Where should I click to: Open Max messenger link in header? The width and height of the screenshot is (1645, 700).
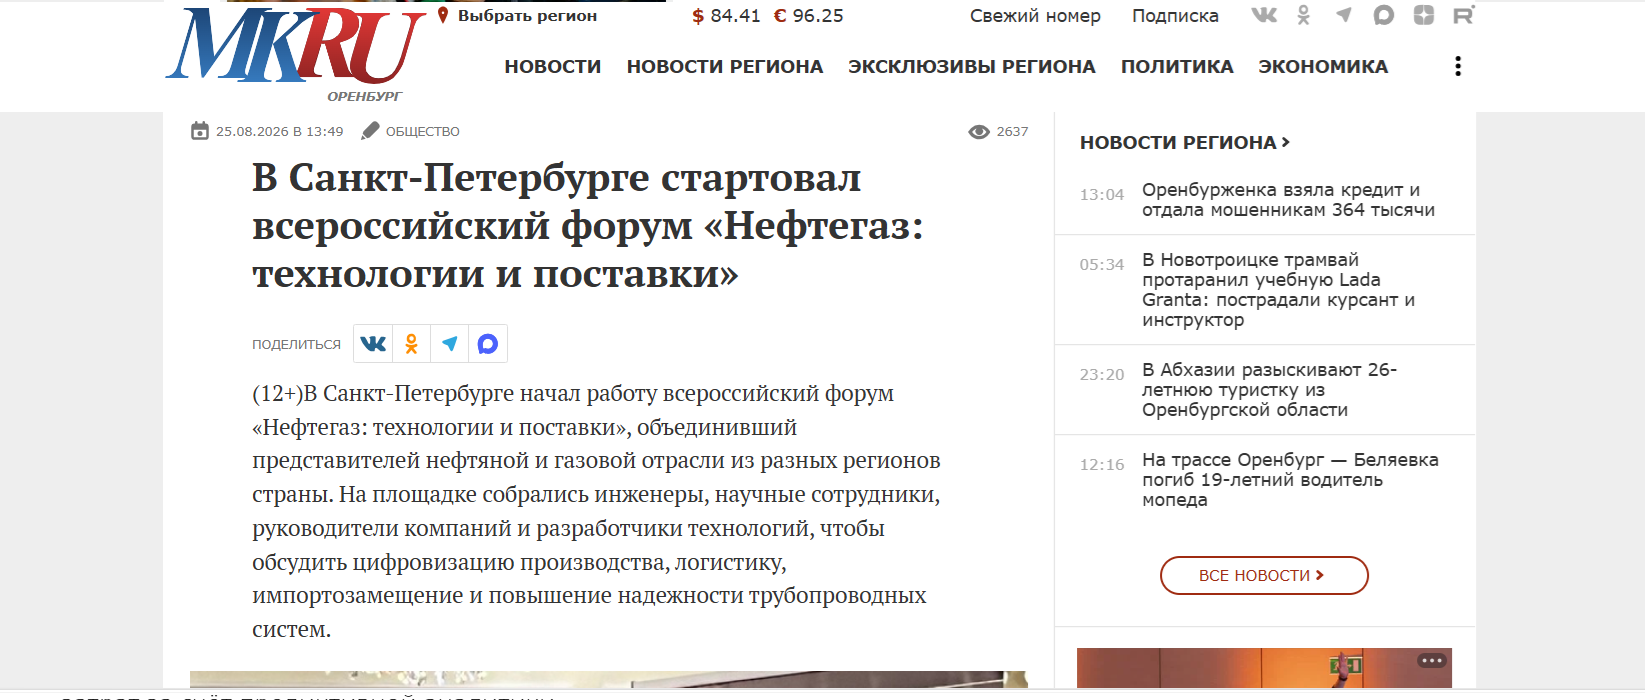point(1384,15)
